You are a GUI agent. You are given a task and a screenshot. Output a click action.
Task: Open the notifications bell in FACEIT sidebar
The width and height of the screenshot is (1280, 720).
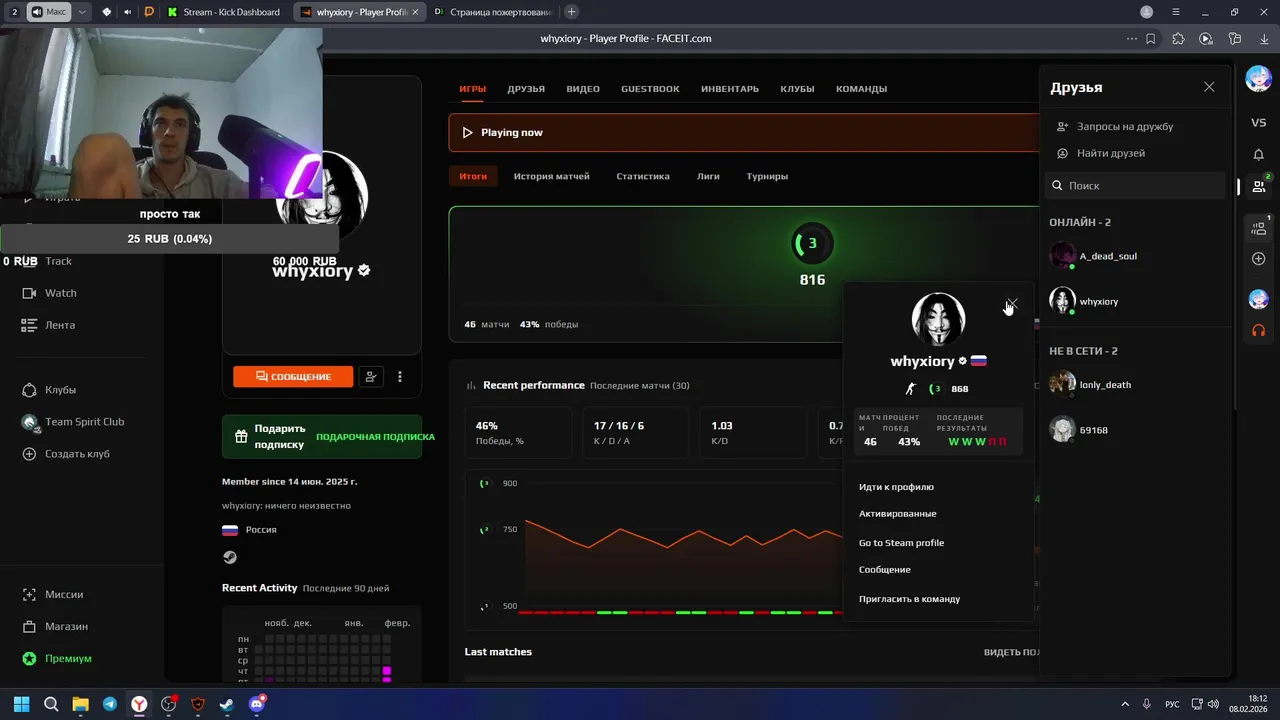[1258, 155]
